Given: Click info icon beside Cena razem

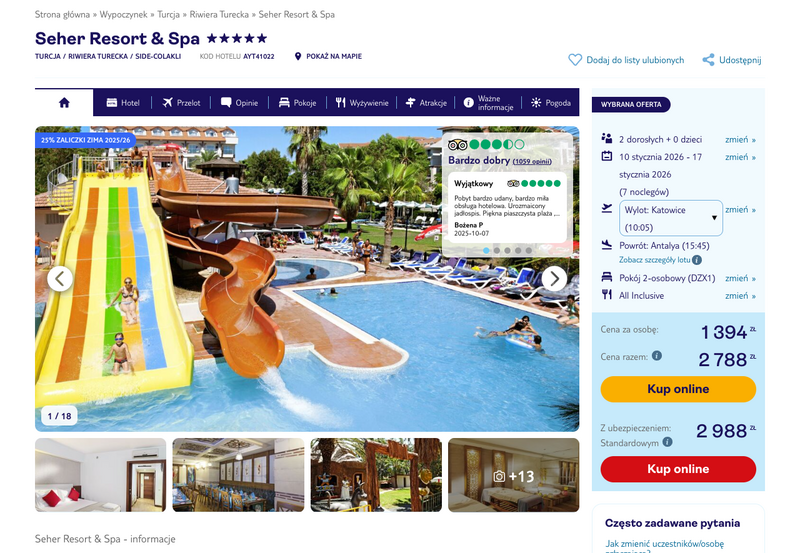Looking at the screenshot, I should click(x=657, y=356).
